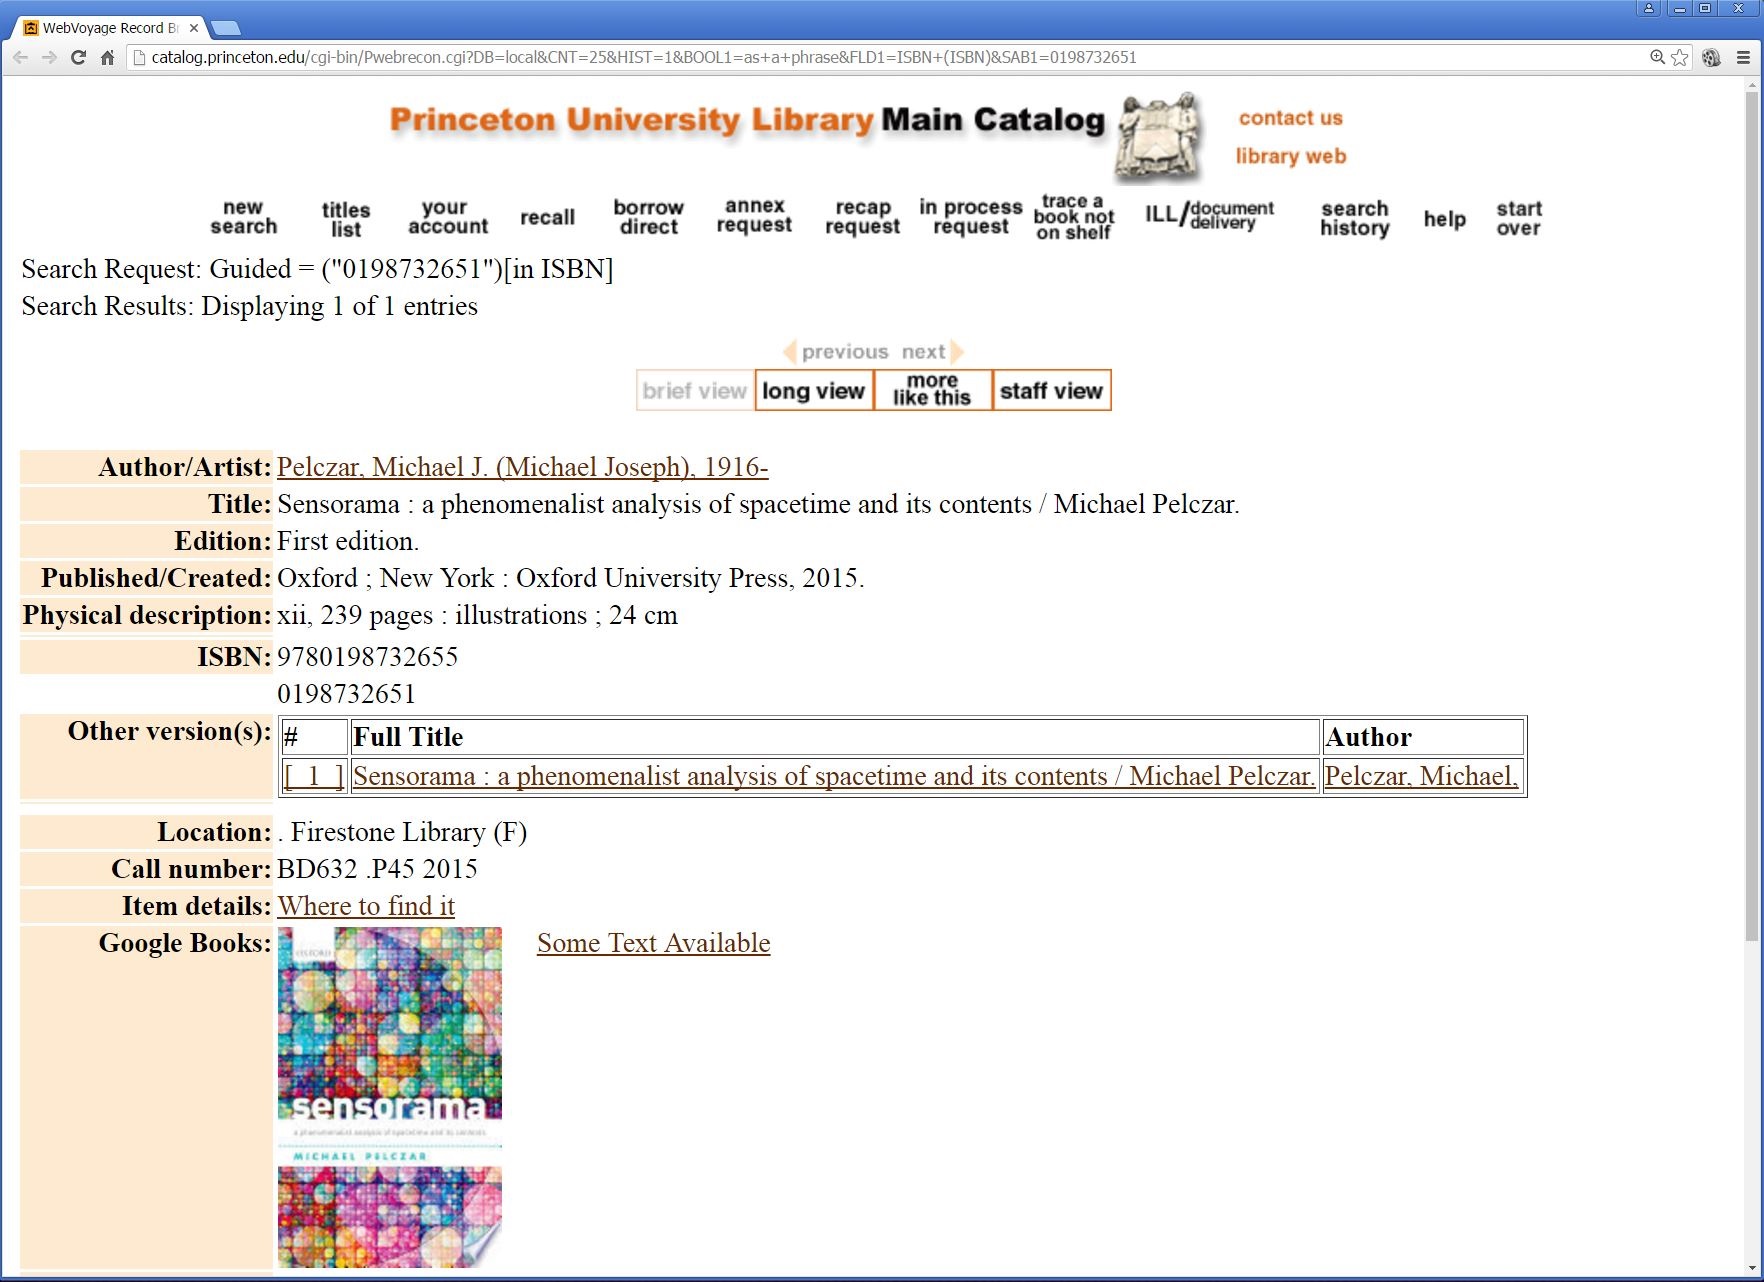The image size is (1764, 1282).
Task: Click the next record arrow
Action: (x=932, y=352)
